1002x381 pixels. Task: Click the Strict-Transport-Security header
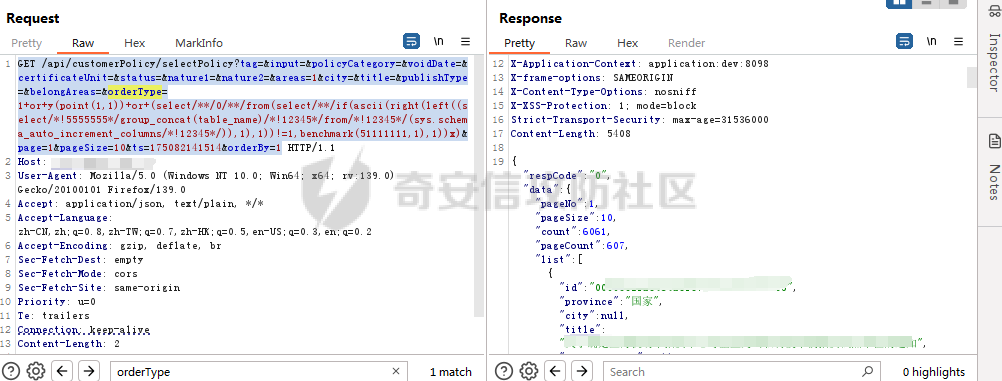639,120
